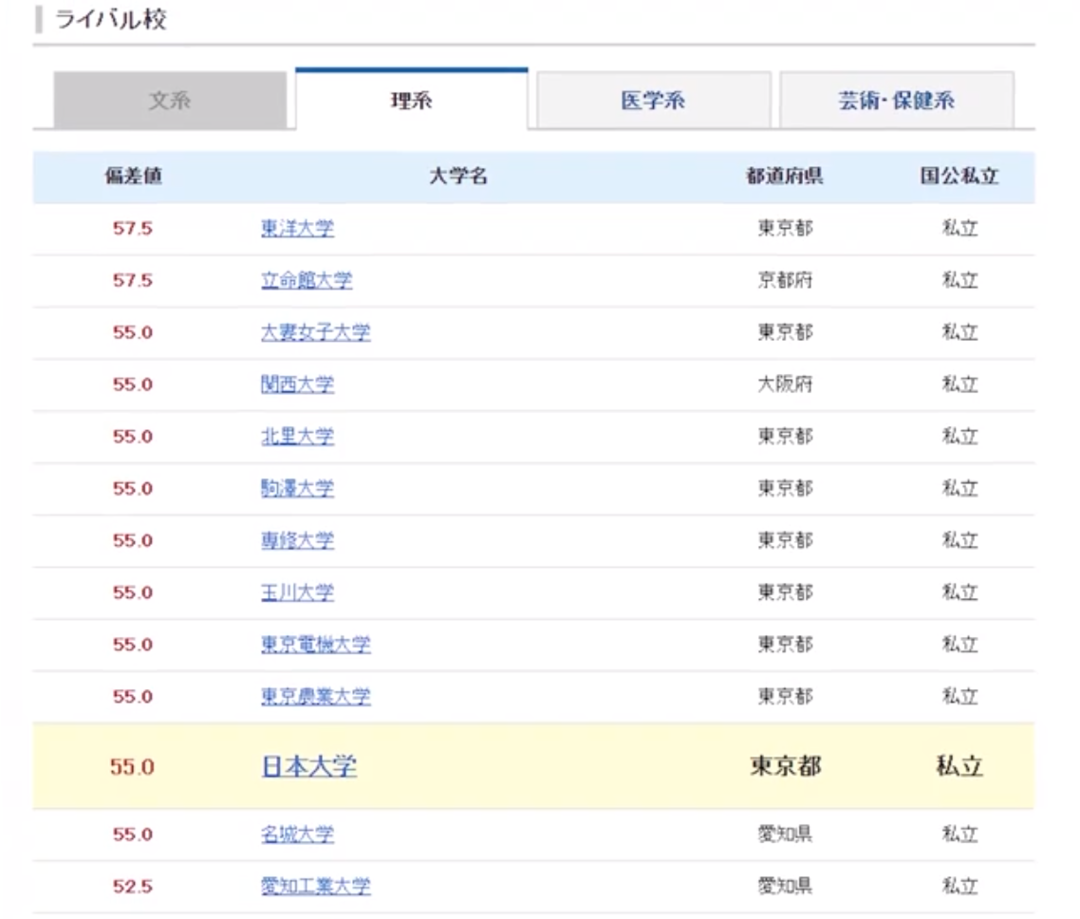Click 東京都 in 北里大学 row

[x=785, y=436]
